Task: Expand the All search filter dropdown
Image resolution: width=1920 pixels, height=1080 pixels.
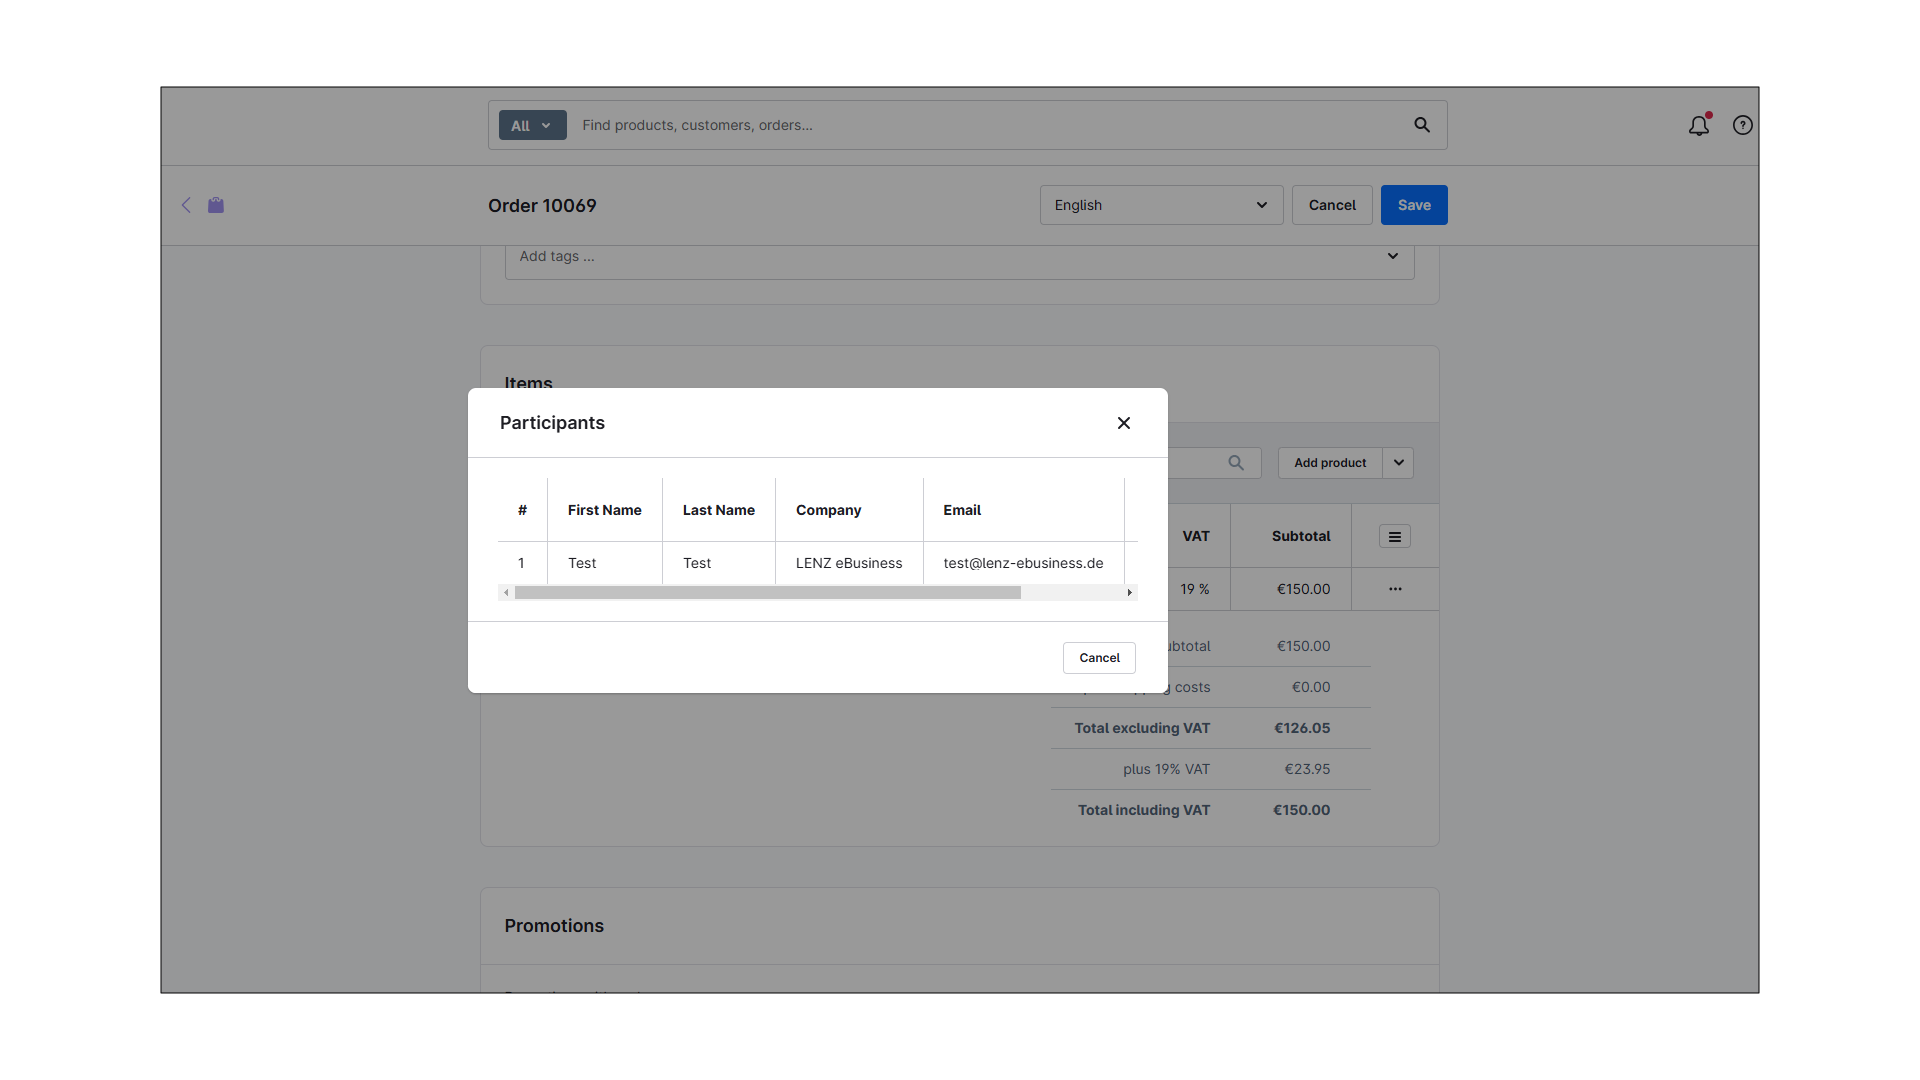Action: pyautogui.click(x=532, y=126)
